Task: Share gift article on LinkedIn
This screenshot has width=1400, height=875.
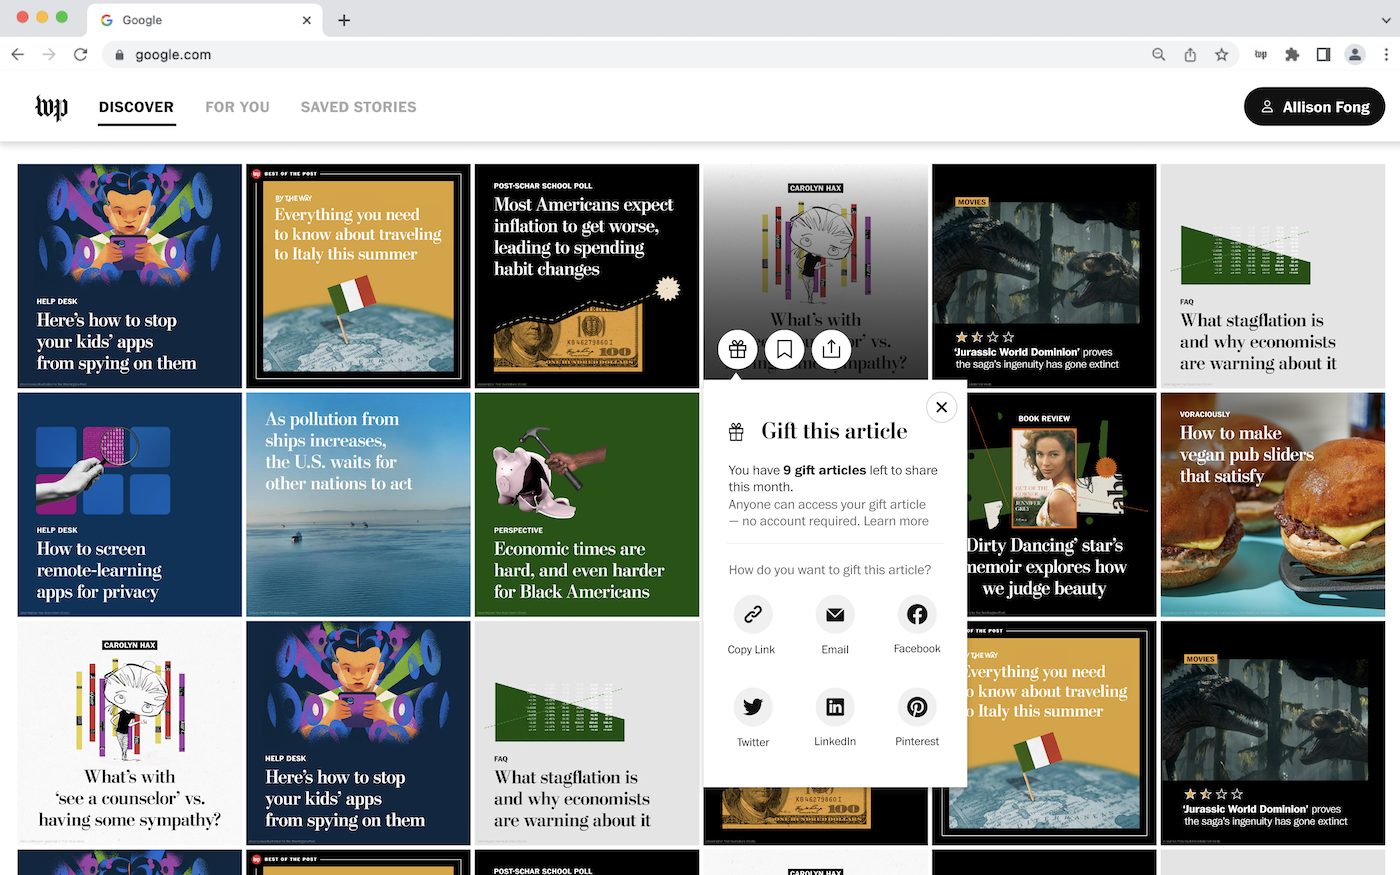Action: pyautogui.click(x=835, y=718)
